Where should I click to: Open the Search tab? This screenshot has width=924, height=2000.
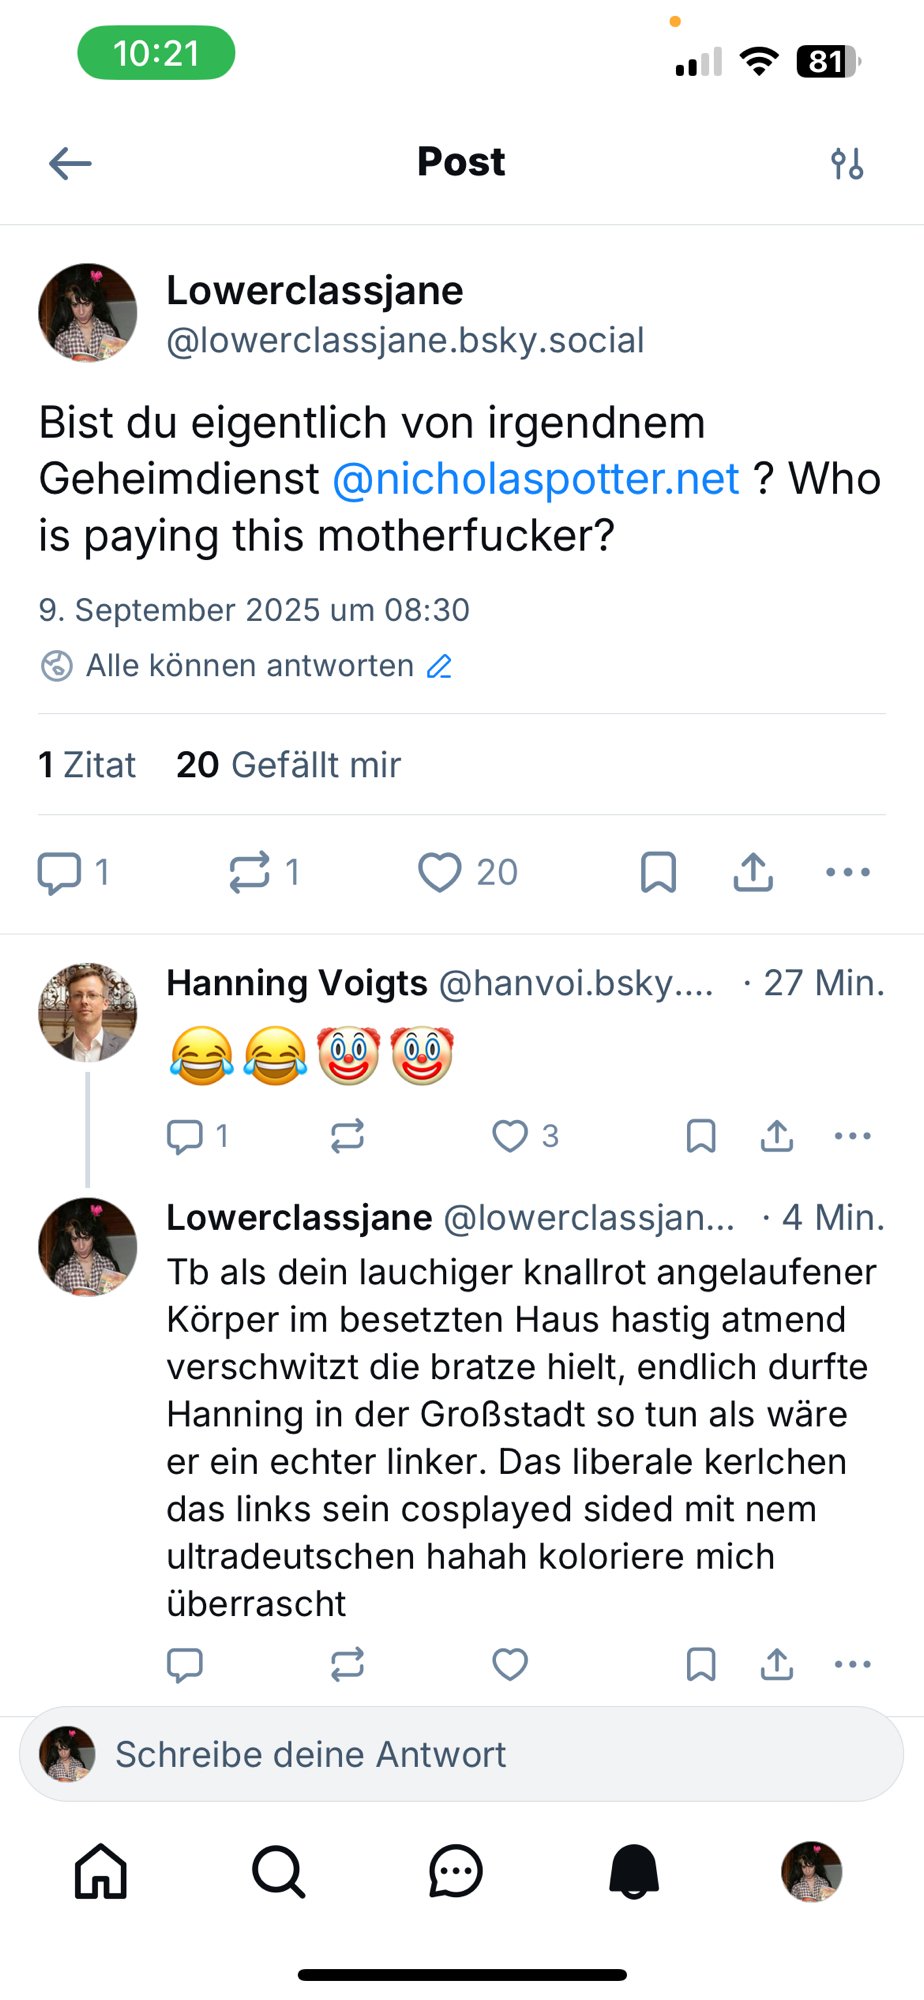(278, 1871)
